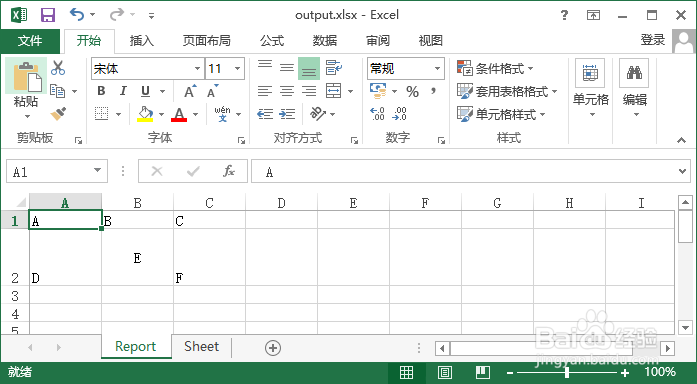Add a new sheet with plus icon
The height and width of the screenshot is (384, 697).
pos(272,348)
